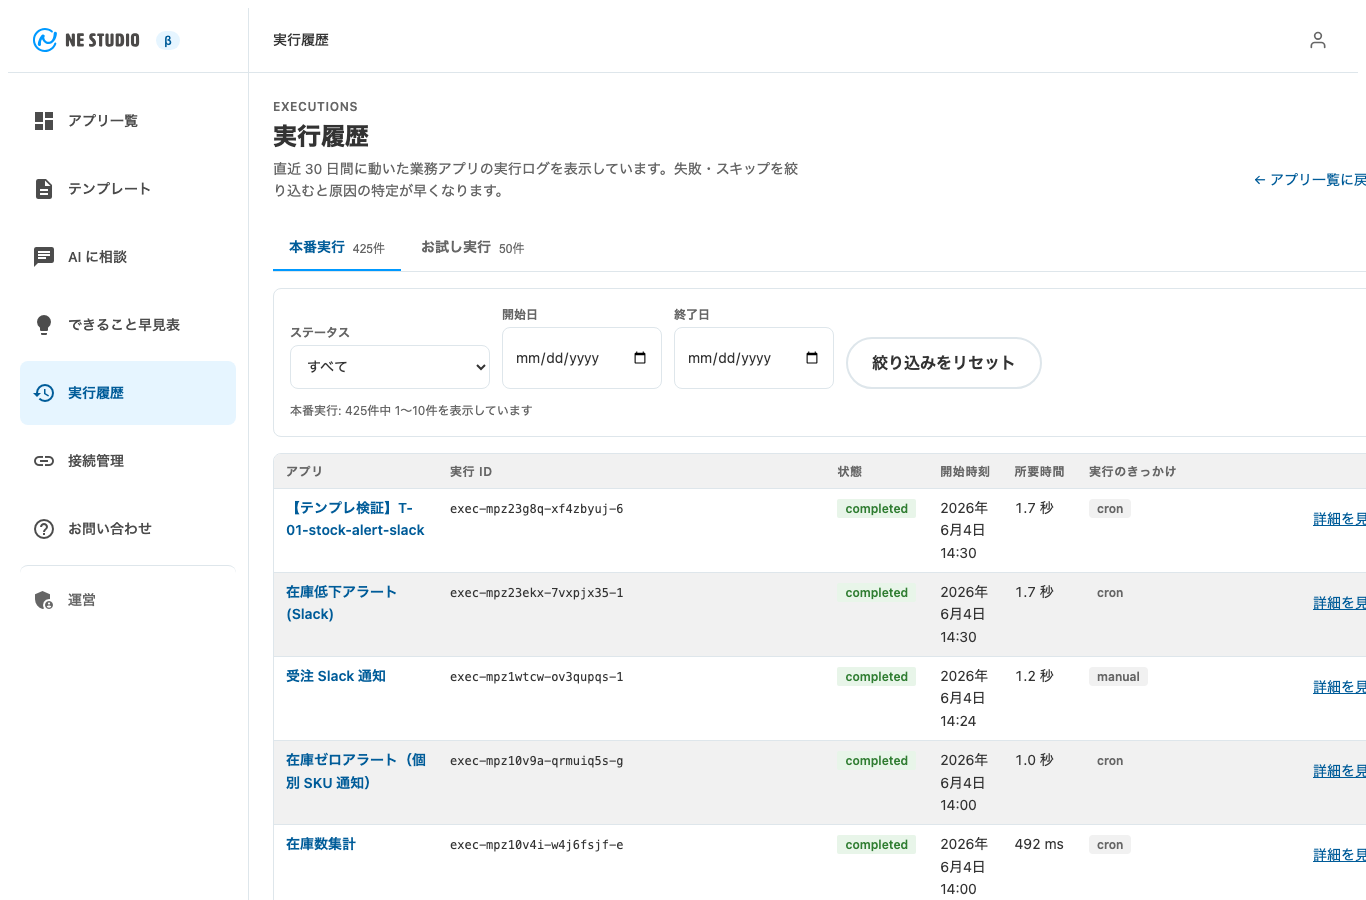1366x900 pixels.
Task: Click execution ID exec-mpz23ekx-7vxpjx35-1
Action: 537,593
